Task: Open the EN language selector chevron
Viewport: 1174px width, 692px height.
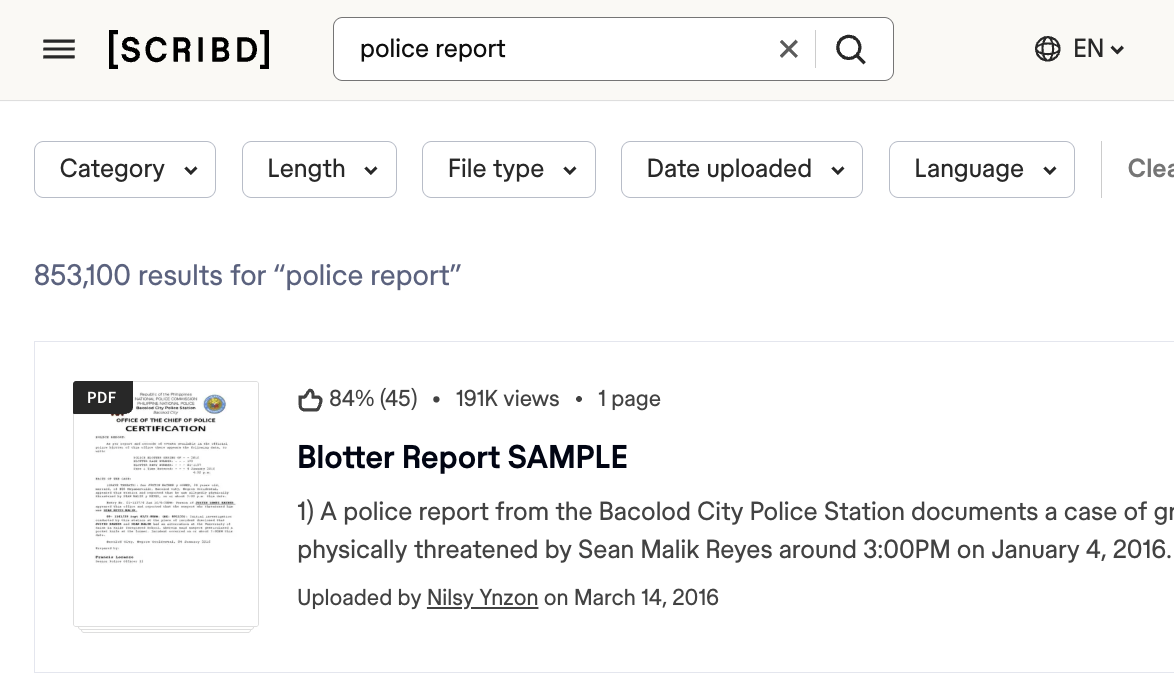Action: tap(1117, 48)
